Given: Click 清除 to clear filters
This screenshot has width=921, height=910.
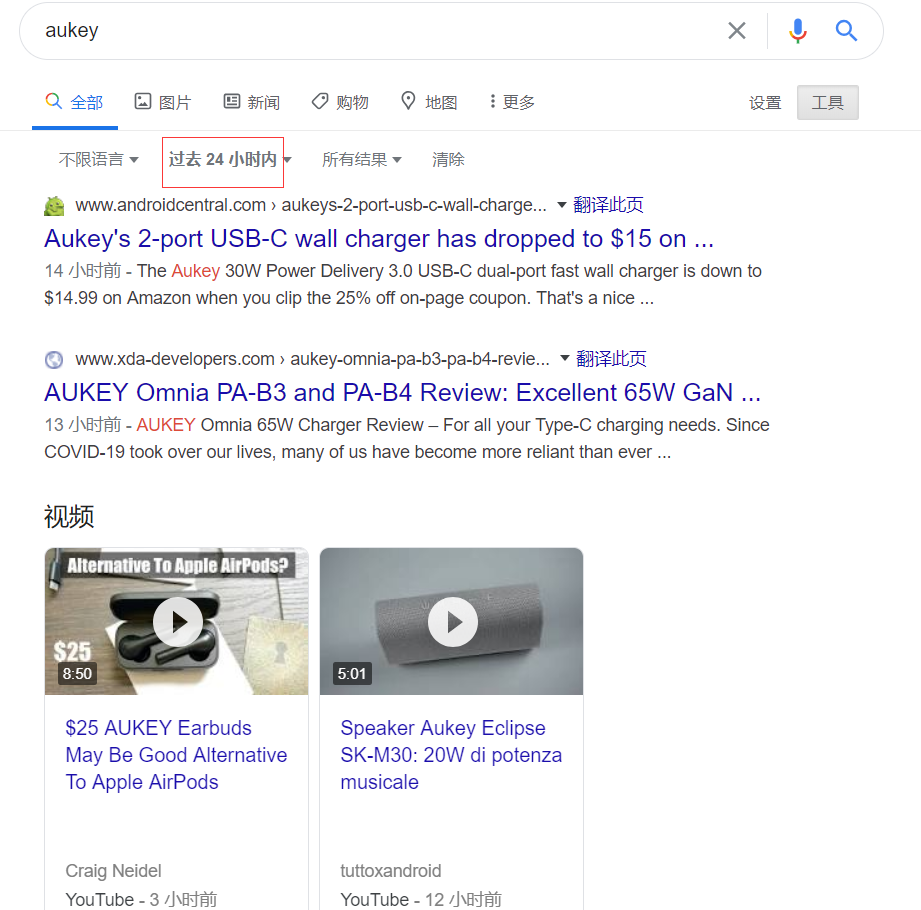Looking at the screenshot, I should 448,159.
